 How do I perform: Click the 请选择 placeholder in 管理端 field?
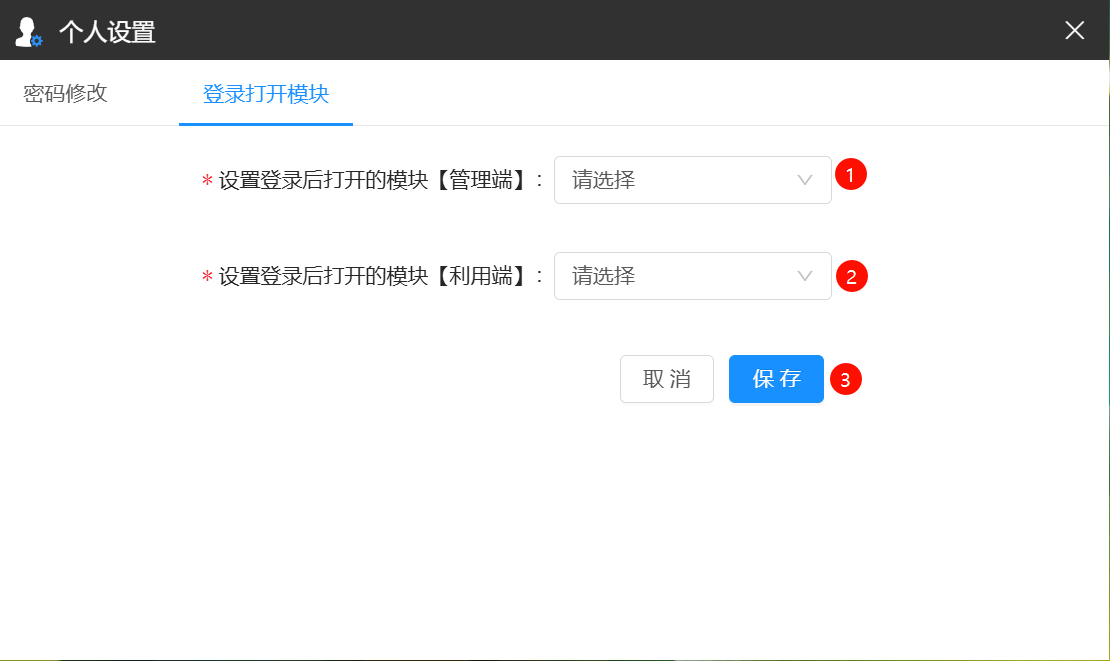pyautogui.click(x=604, y=180)
